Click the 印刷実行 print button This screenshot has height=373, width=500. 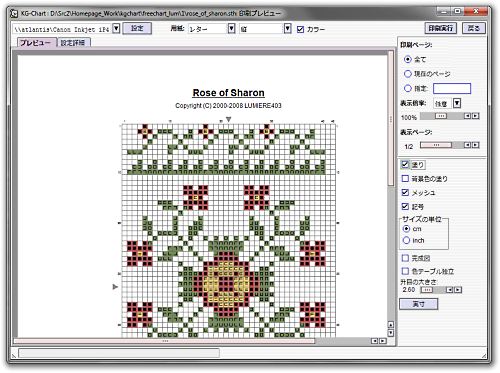point(441,28)
